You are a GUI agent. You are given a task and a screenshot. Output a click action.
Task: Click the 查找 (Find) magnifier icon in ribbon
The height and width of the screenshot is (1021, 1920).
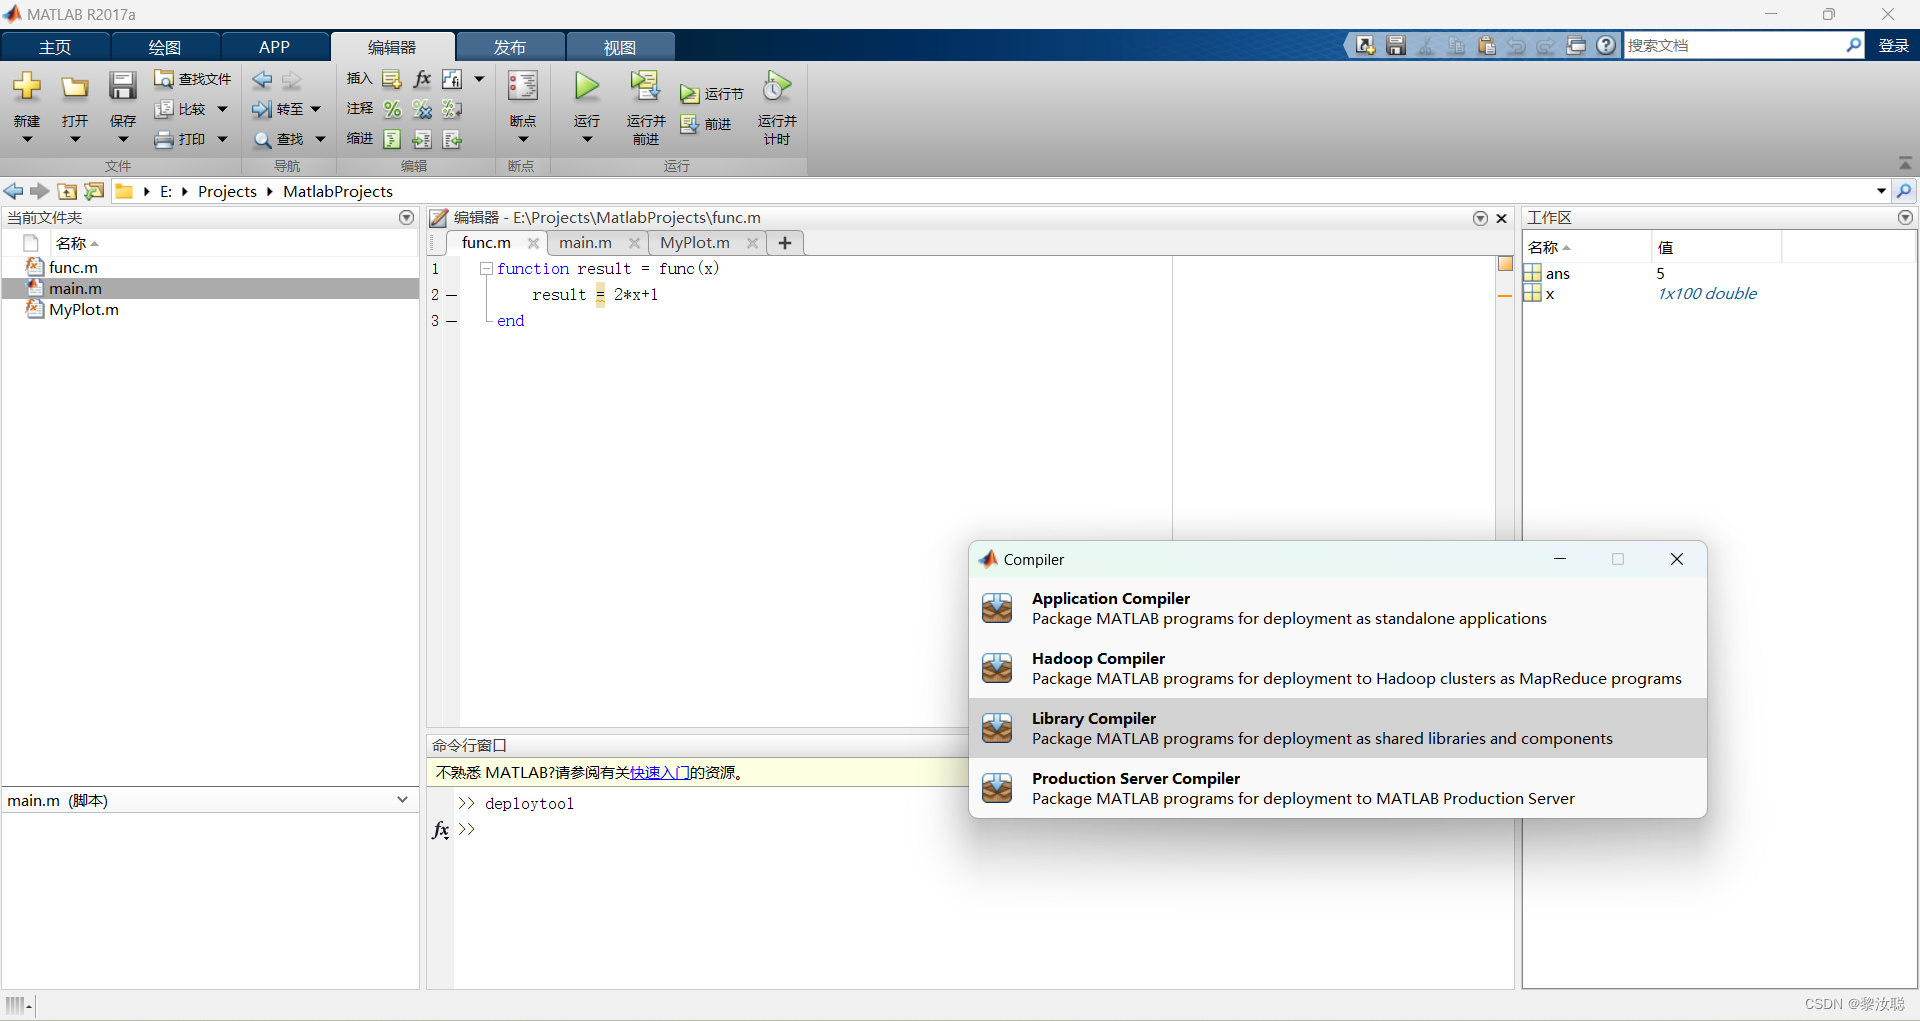click(x=262, y=139)
